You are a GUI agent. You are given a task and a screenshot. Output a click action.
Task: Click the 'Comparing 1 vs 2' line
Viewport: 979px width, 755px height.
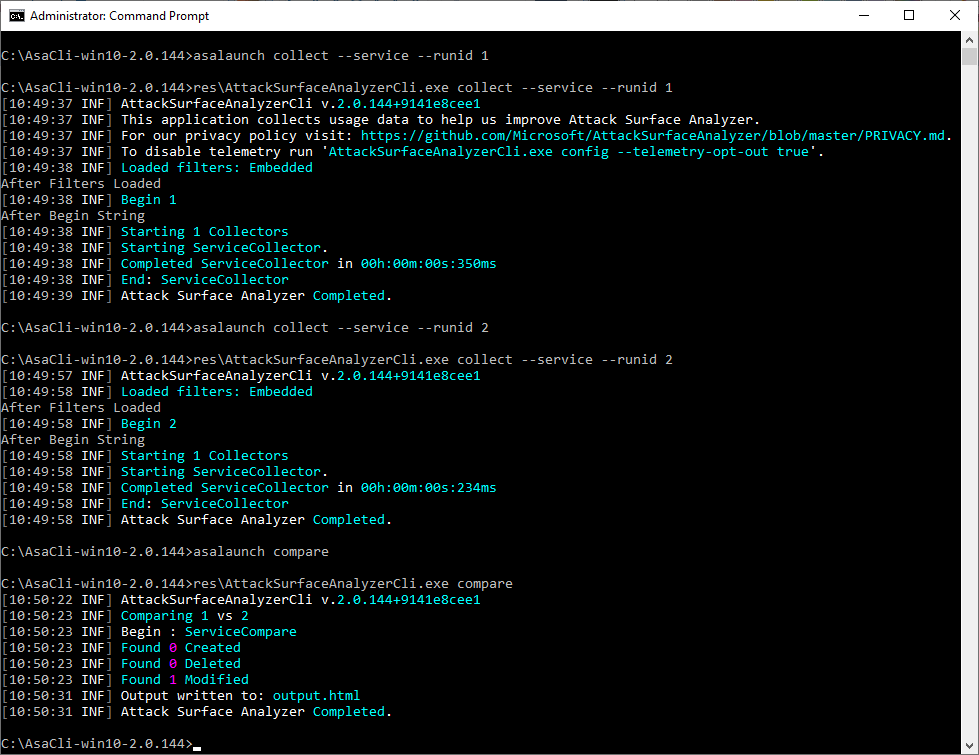point(185,616)
